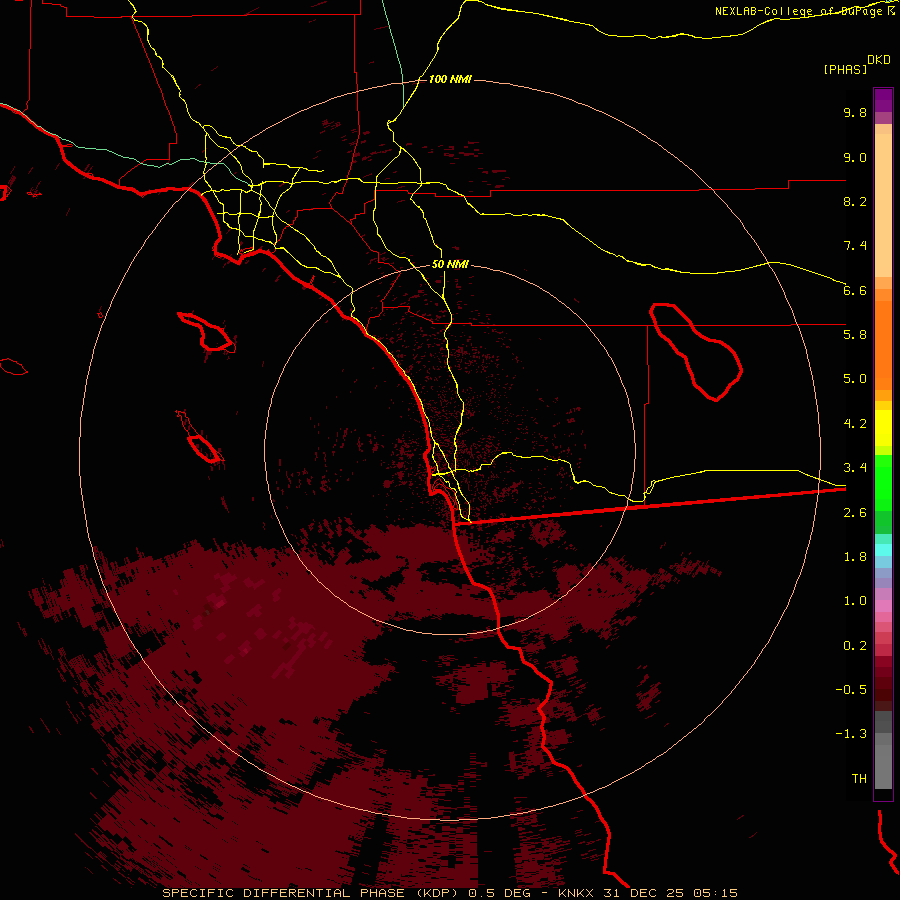Image resolution: width=900 pixels, height=900 pixels.
Task: Click the 5.8 scale value
Action: 855,335
